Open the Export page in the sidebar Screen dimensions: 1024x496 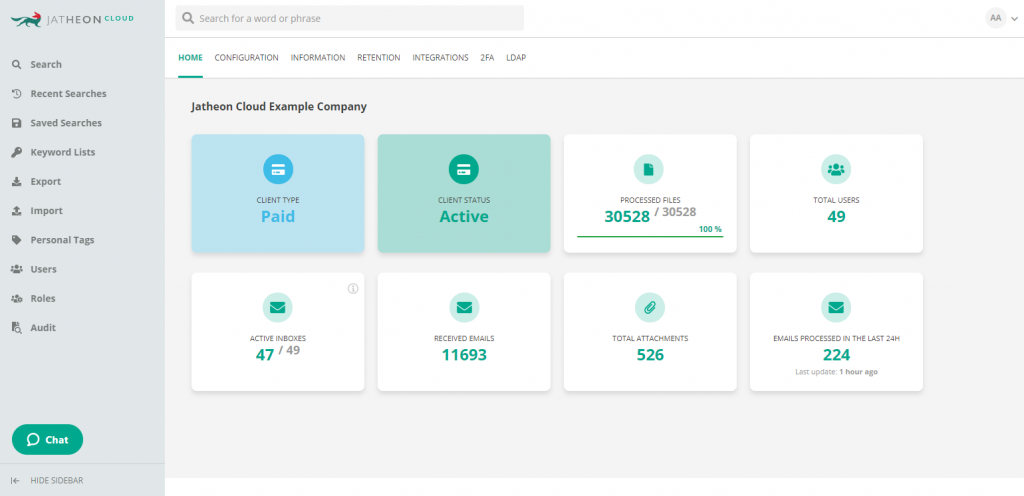46,181
